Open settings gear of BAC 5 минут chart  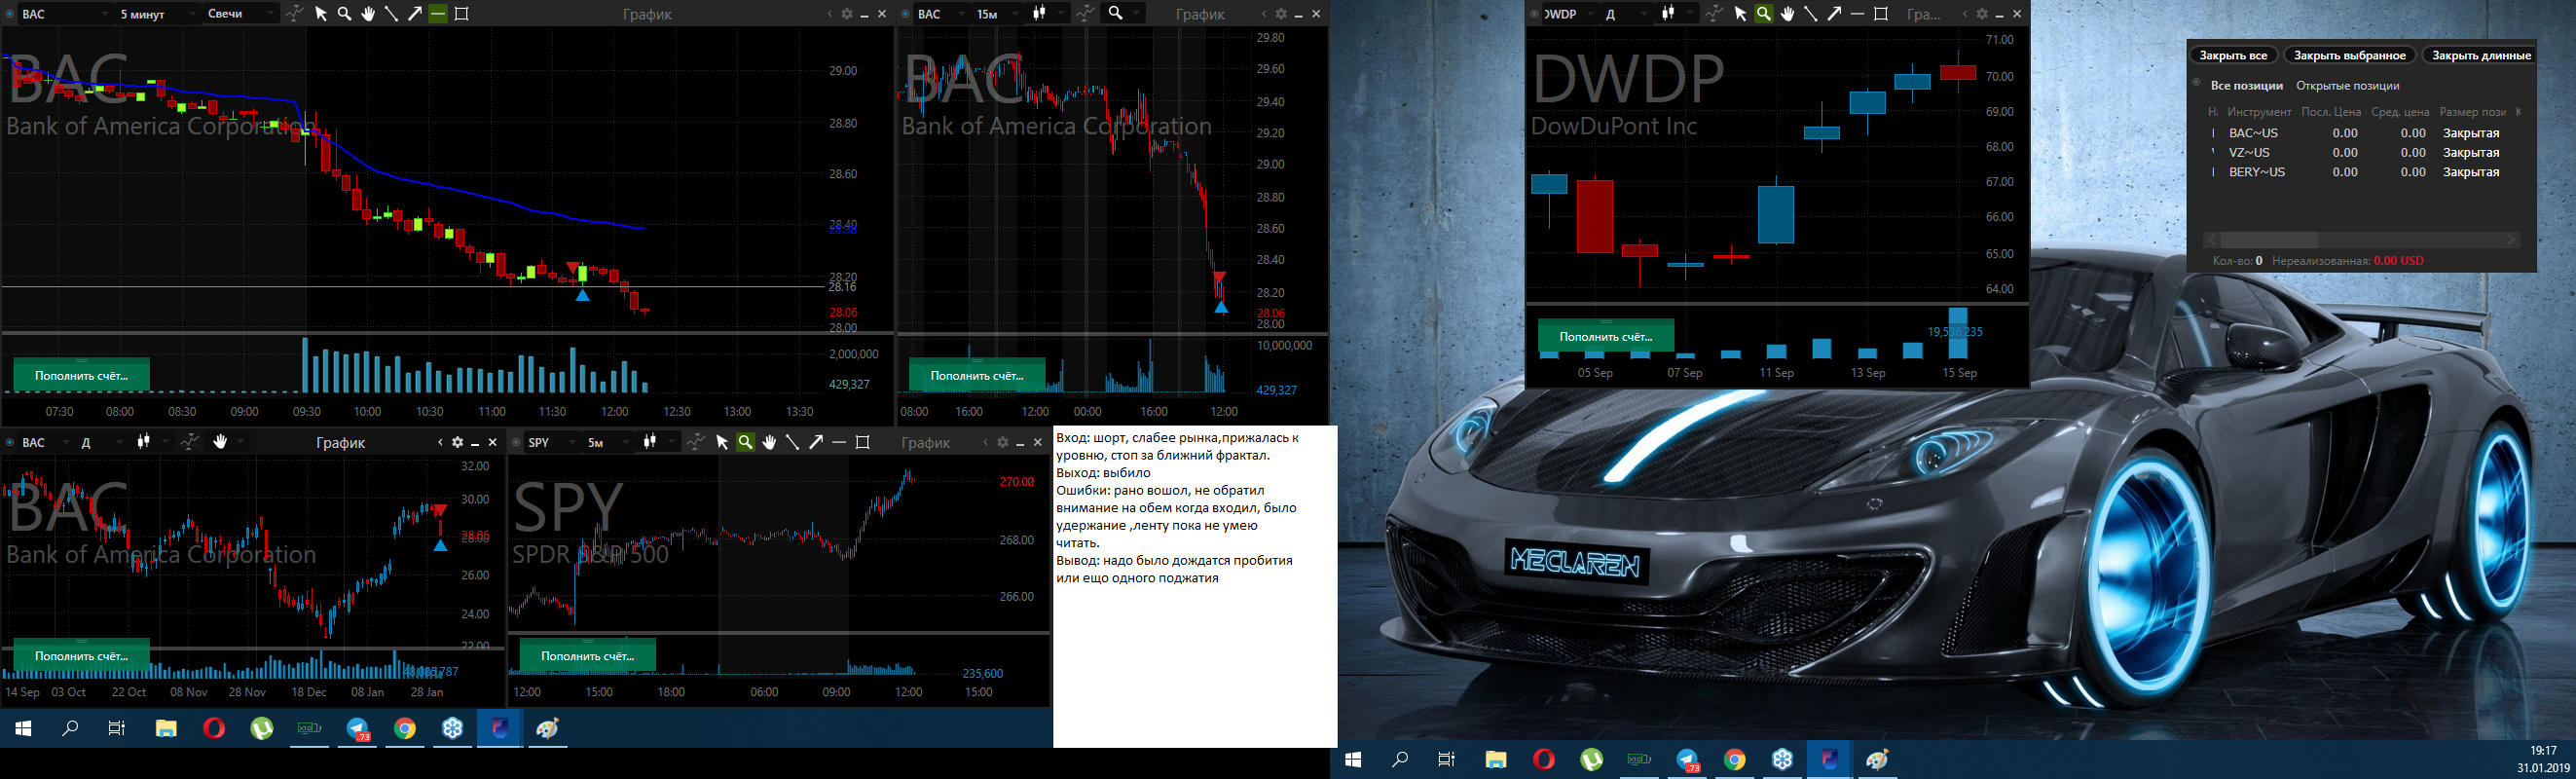(847, 14)
